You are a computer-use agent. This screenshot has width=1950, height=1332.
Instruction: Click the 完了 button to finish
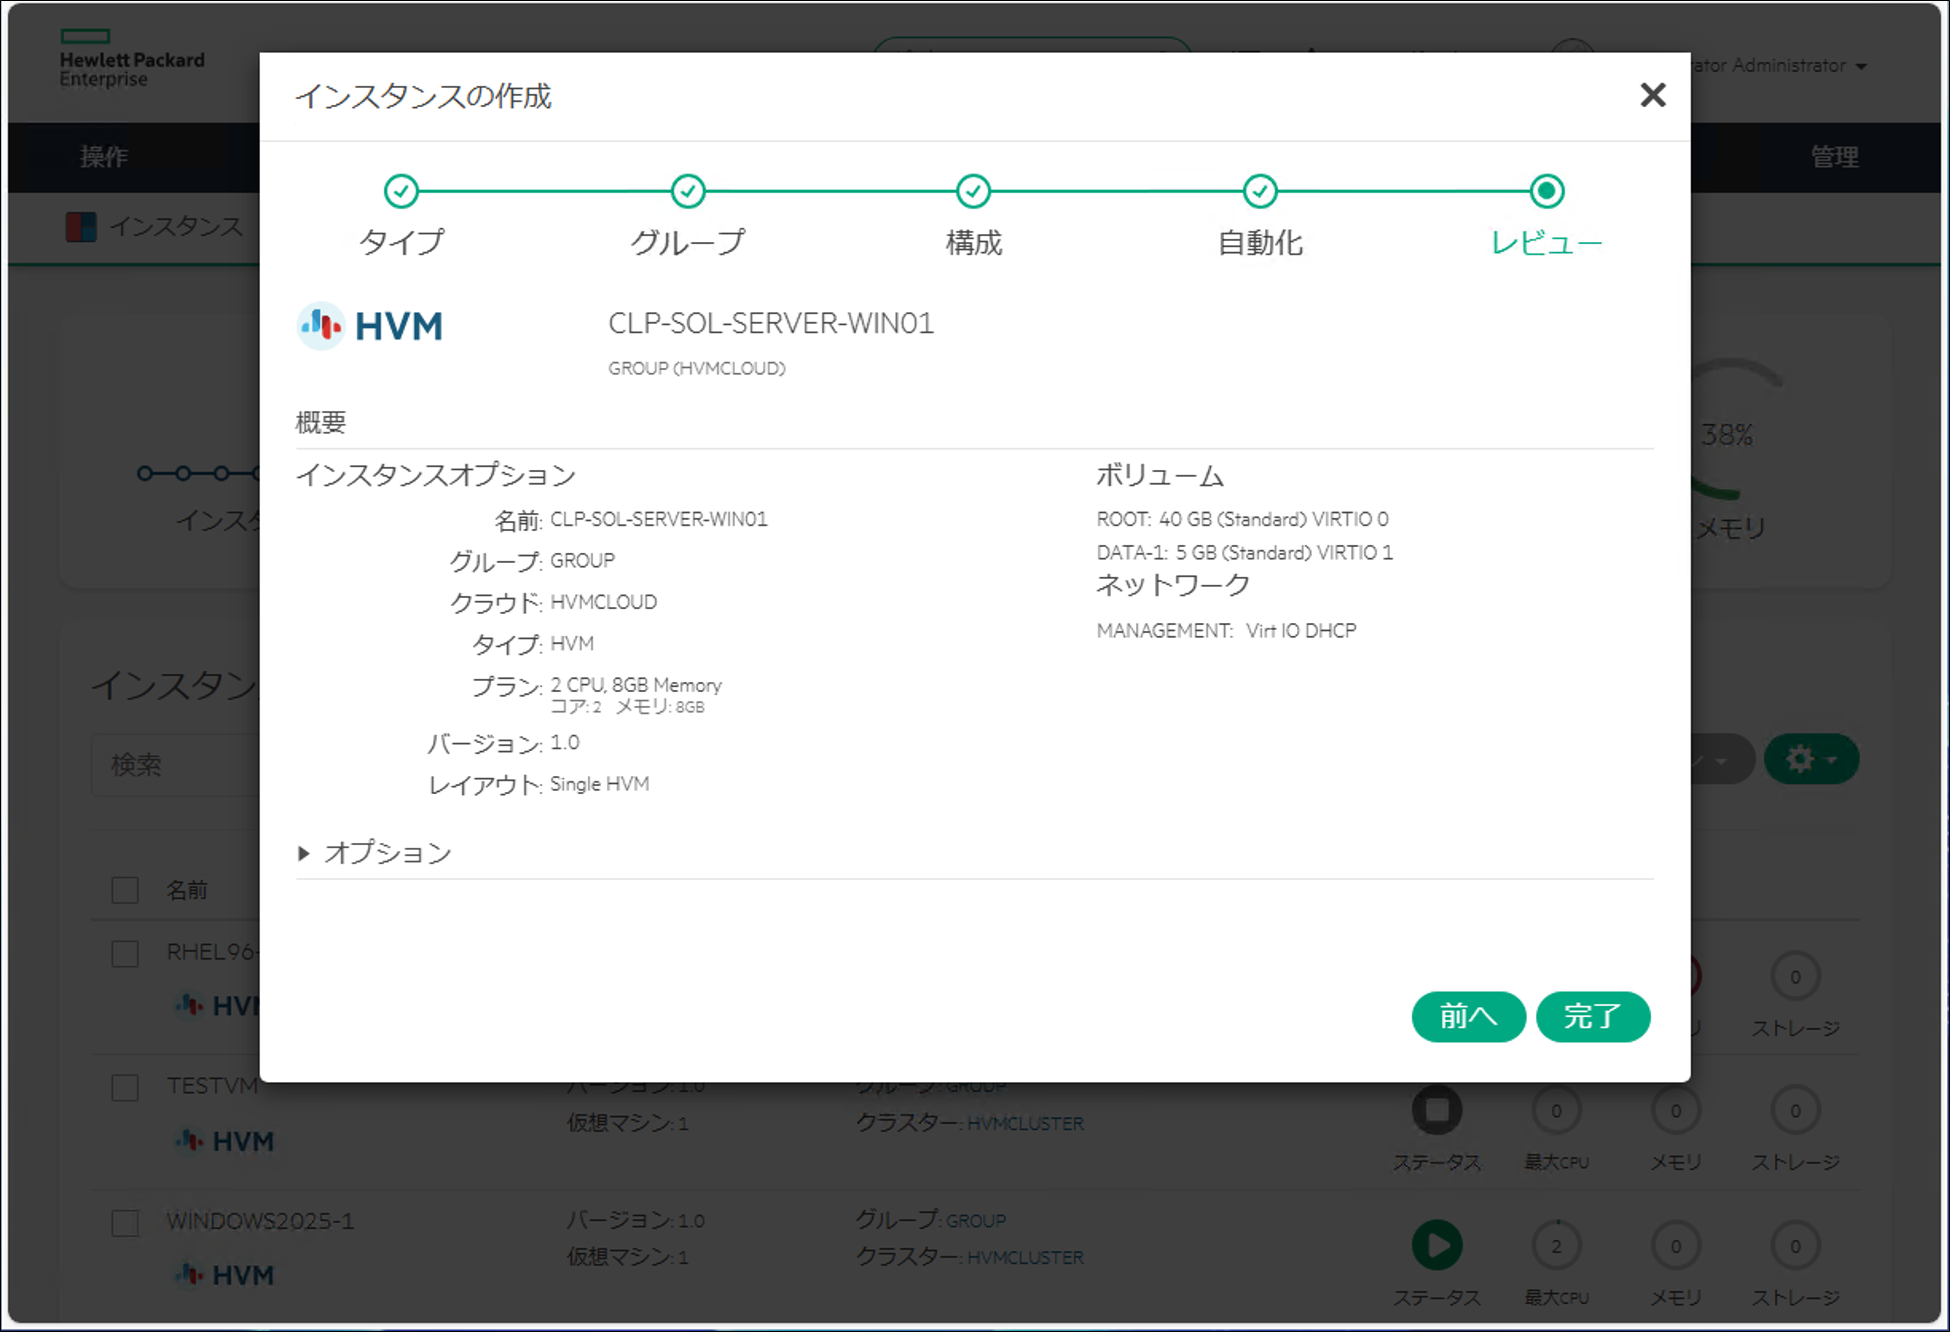click(1592, 1016)
